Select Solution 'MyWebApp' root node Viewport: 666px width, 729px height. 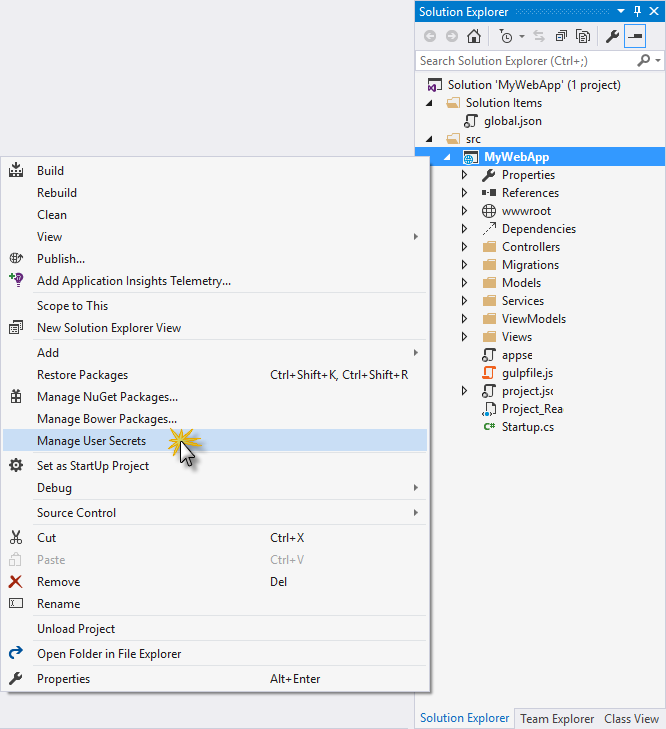(534, 85)
